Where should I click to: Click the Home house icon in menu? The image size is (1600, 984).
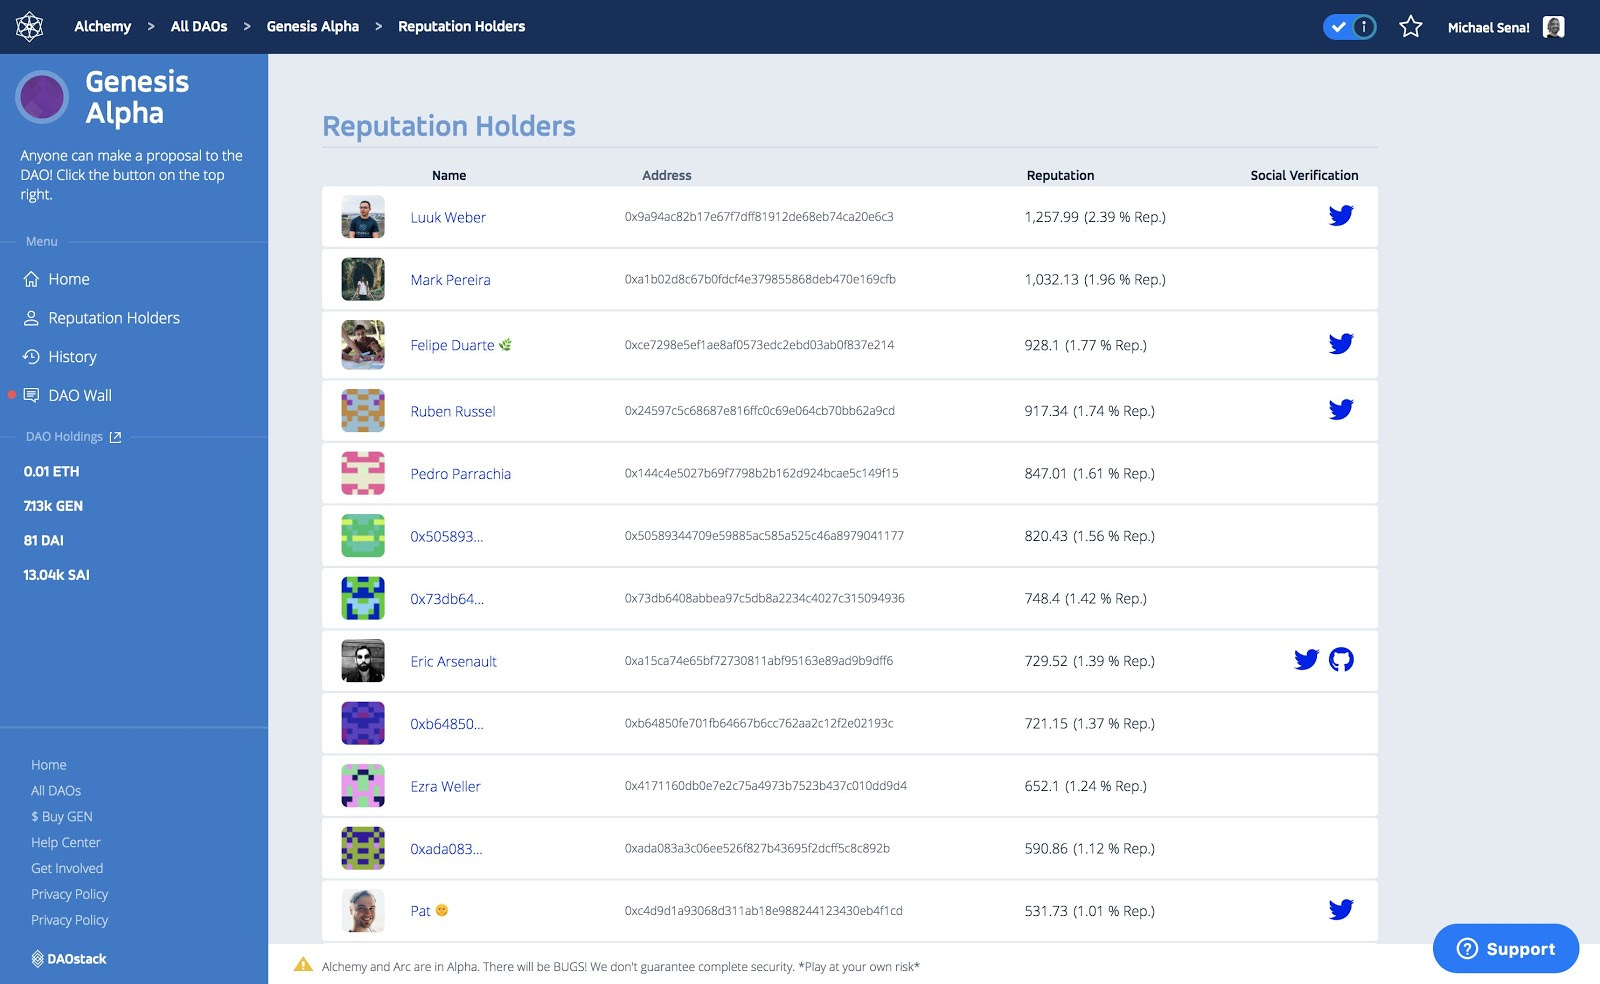coord(31,279)
